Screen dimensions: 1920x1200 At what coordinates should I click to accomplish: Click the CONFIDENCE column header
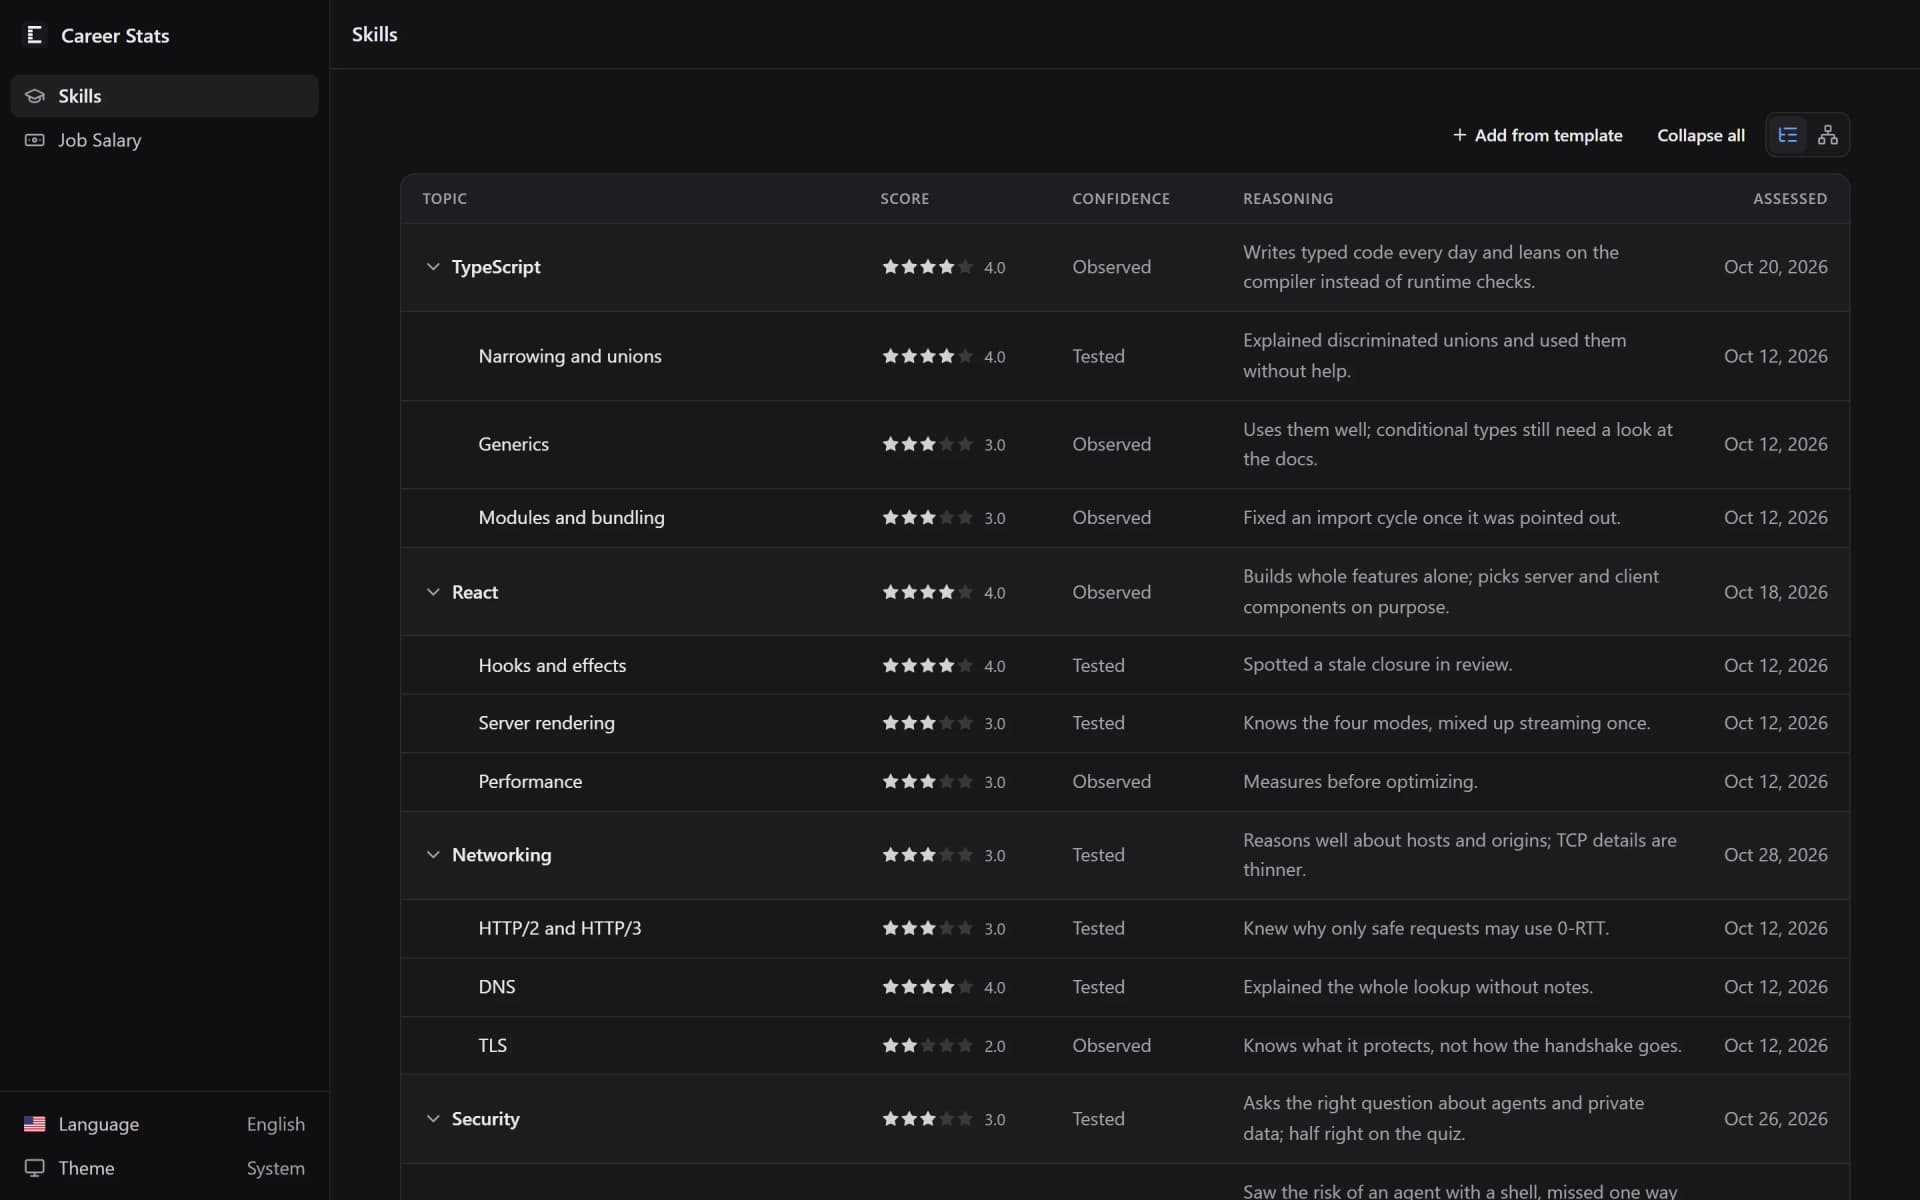point(1121,199)
